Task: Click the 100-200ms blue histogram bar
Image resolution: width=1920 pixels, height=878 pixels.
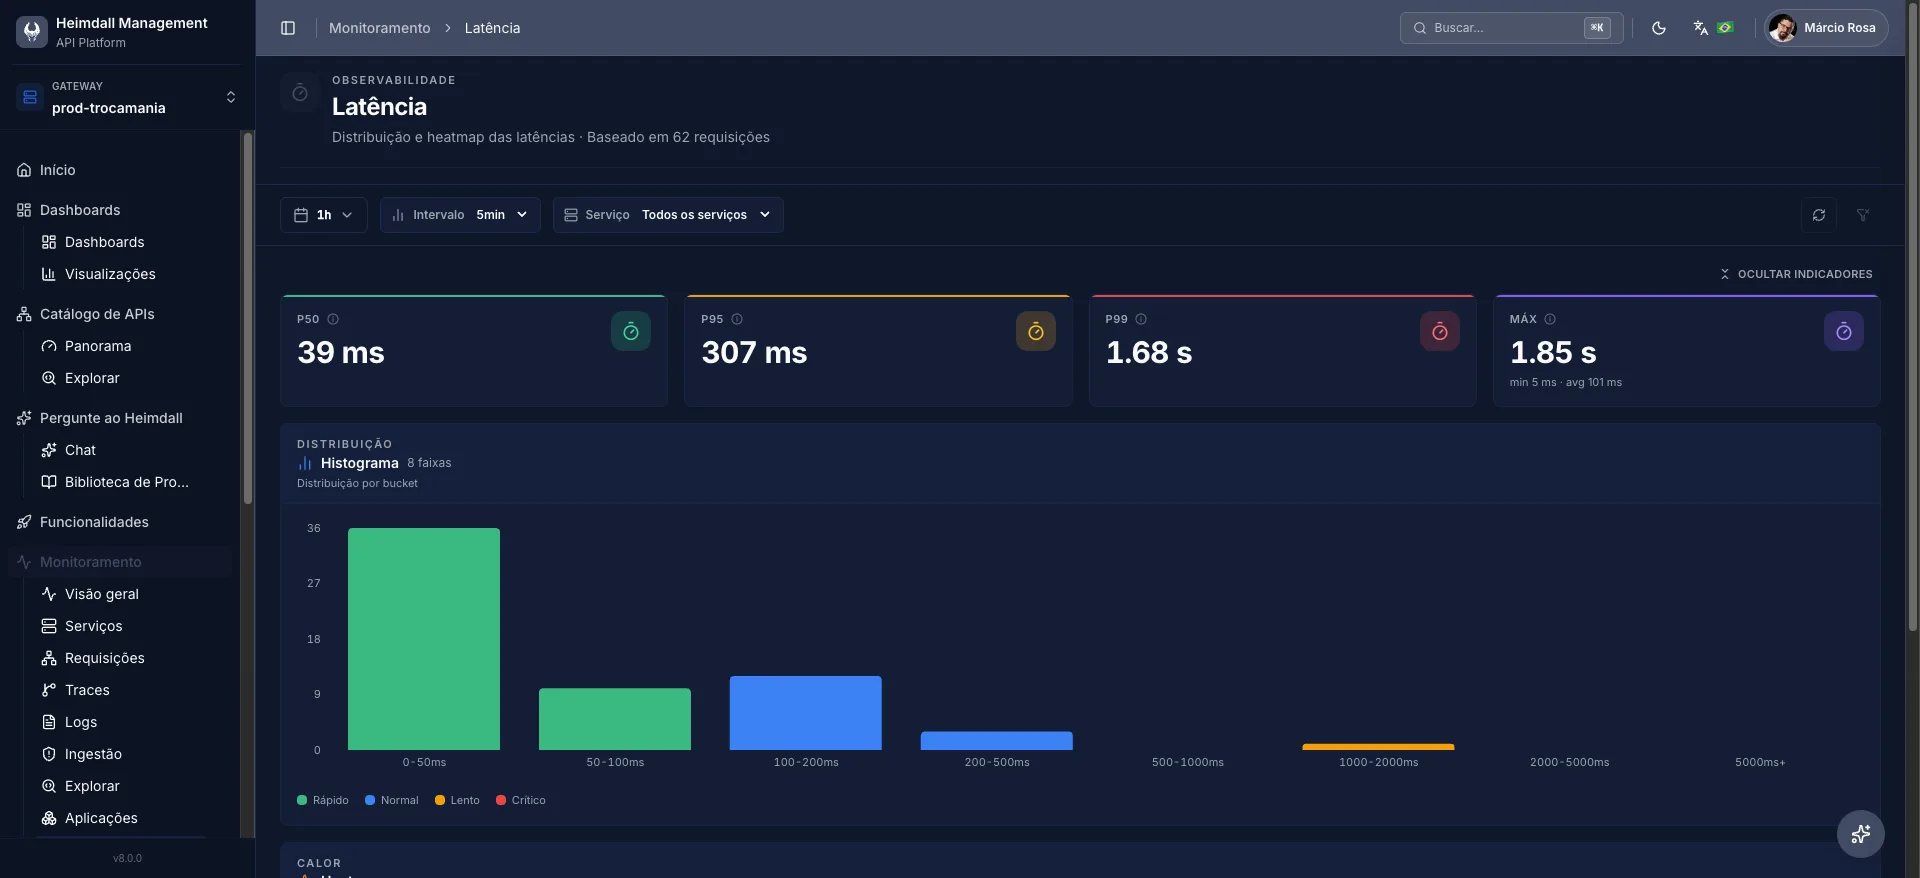Action: coord(806,713)
